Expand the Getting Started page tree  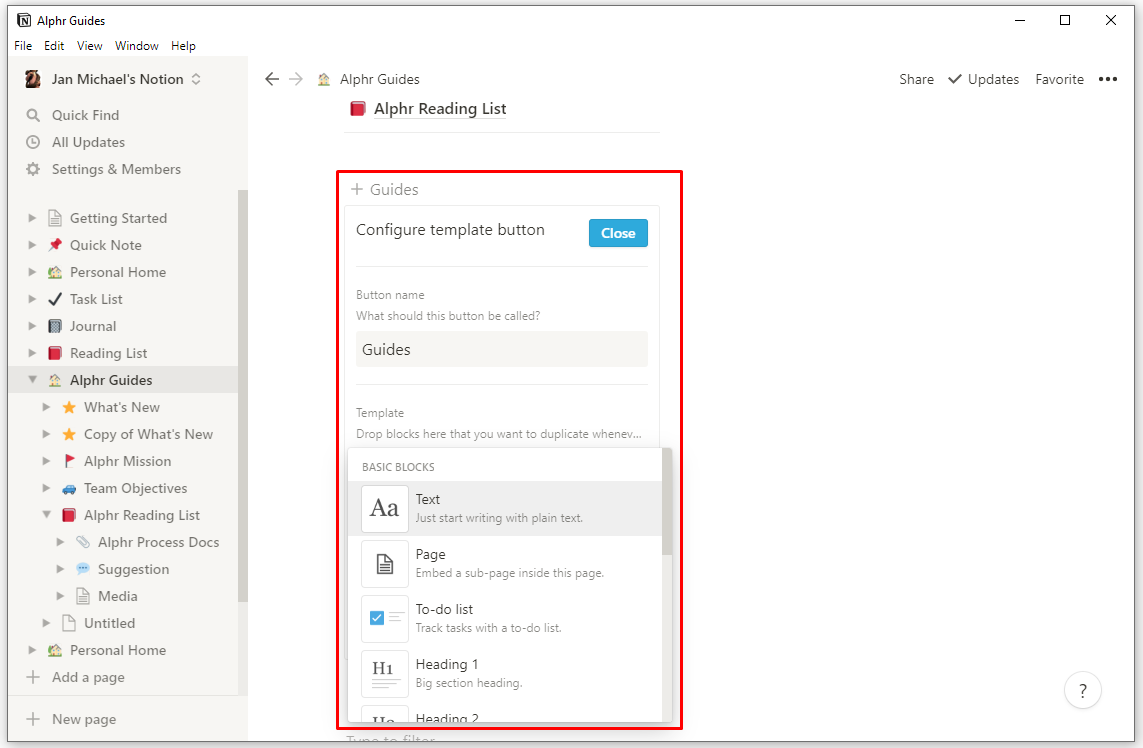(33, 218)
